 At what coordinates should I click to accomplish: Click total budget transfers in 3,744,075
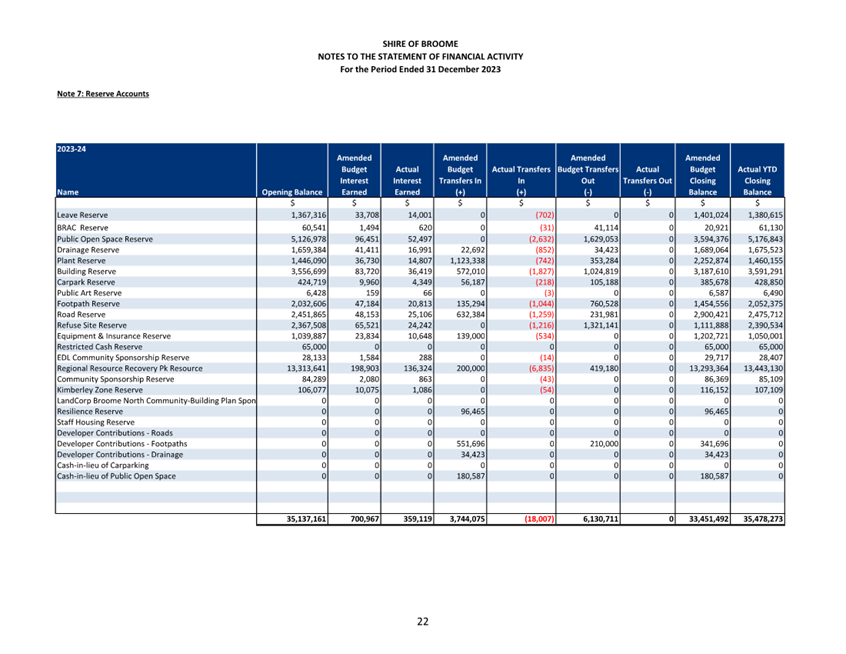point(467,519)
